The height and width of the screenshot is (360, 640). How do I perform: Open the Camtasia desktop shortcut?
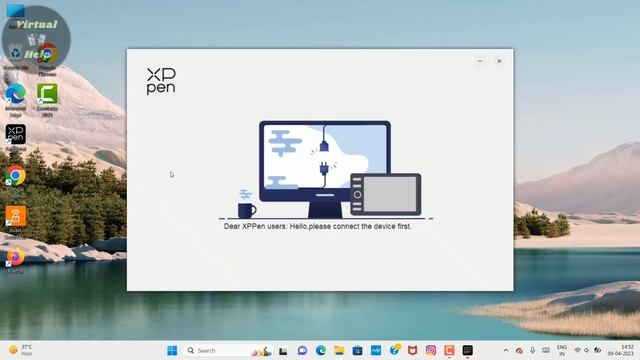coord(47,100)
